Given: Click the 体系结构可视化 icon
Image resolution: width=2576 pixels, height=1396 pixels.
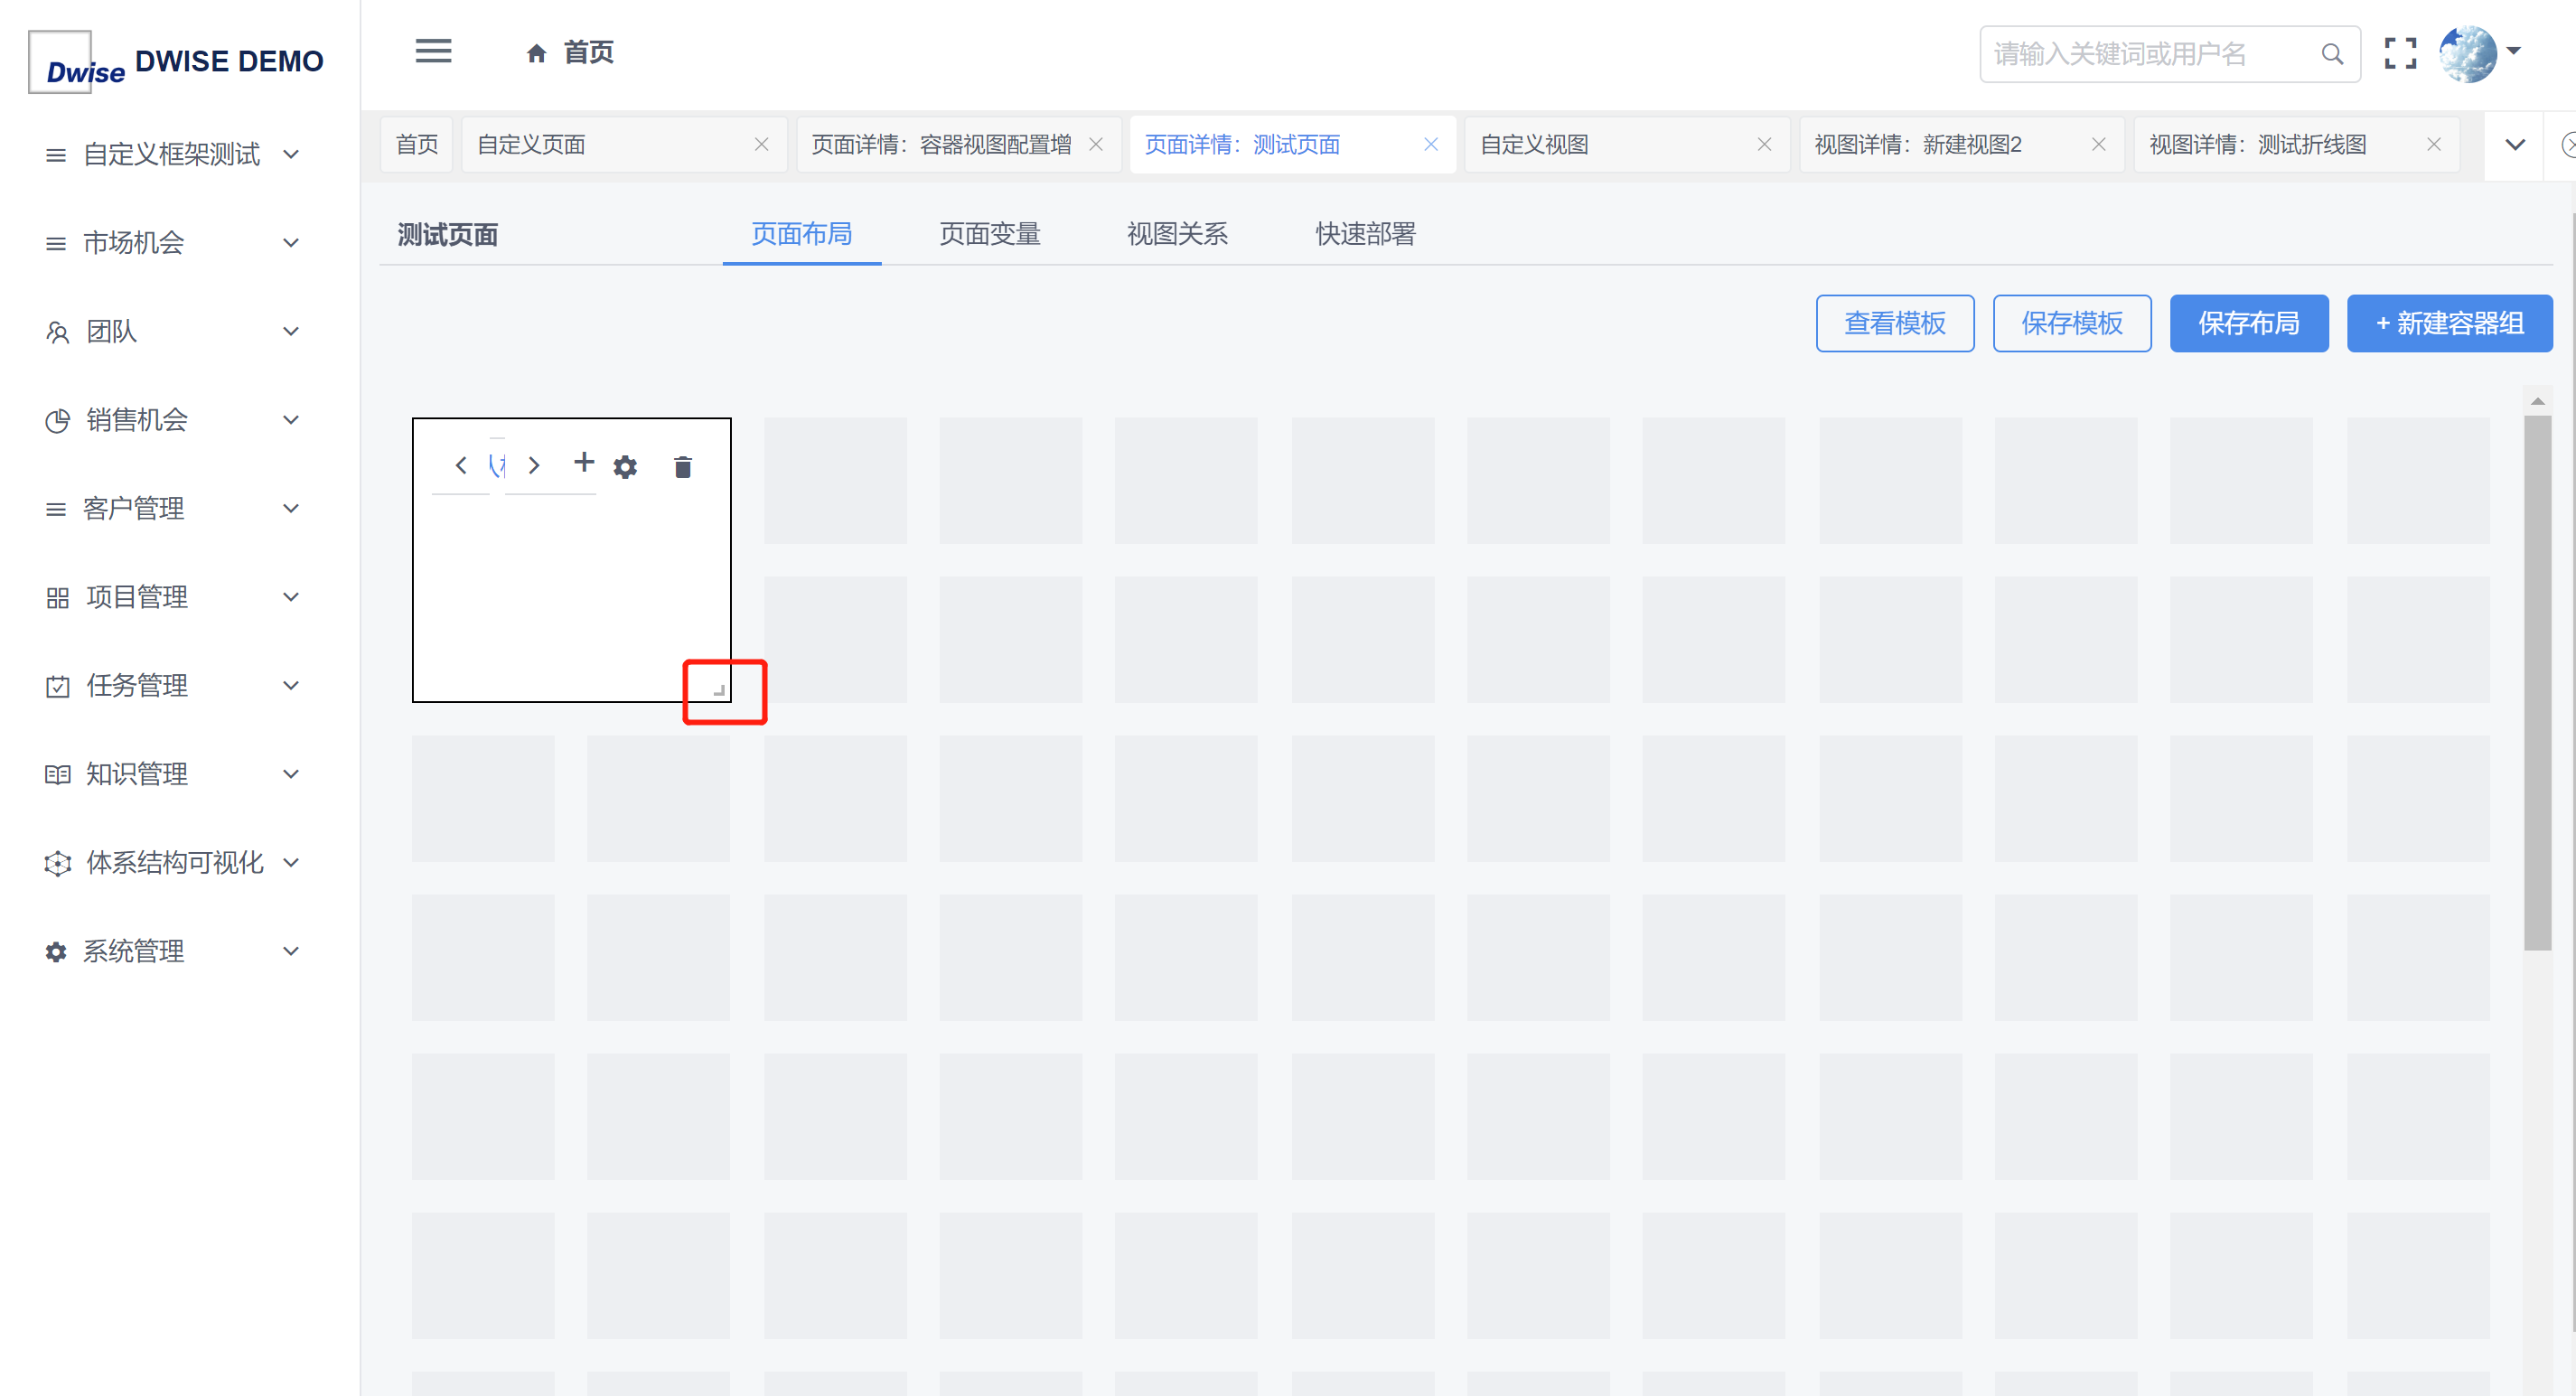Looking at the screenshot, I should pyautogui.click(x=57, y=863).
